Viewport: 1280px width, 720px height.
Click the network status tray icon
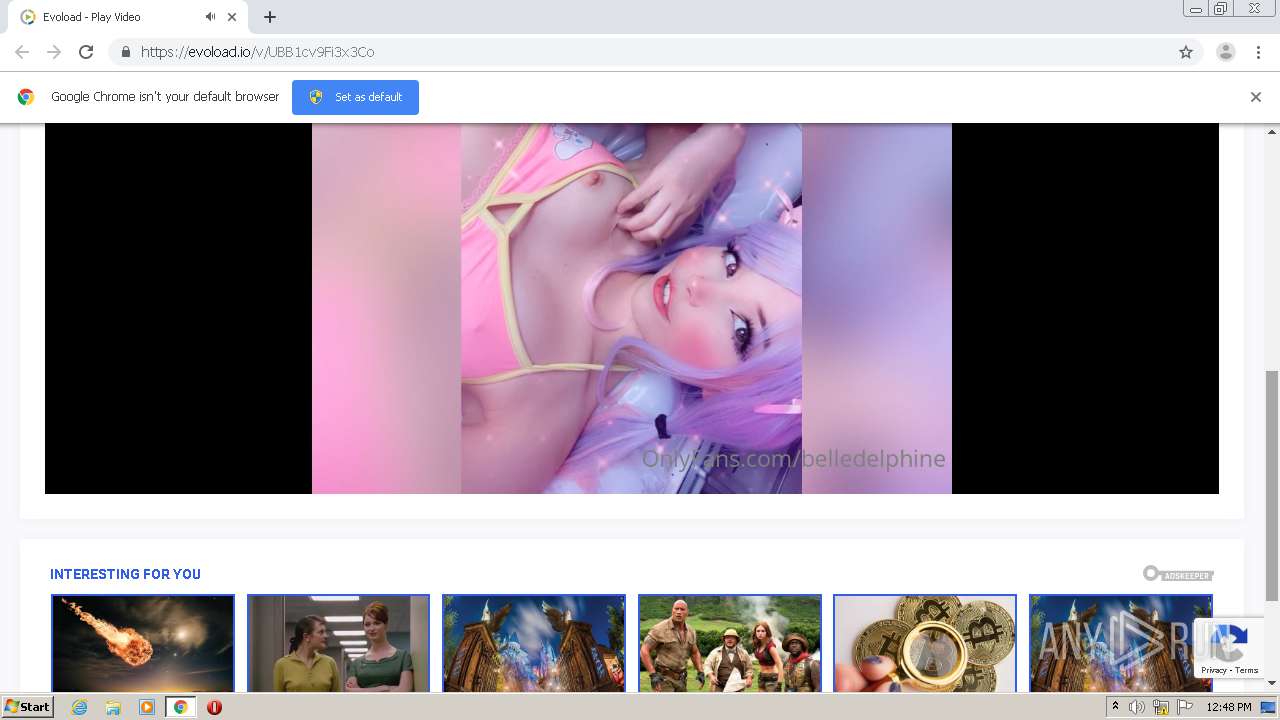point(1161,707)
